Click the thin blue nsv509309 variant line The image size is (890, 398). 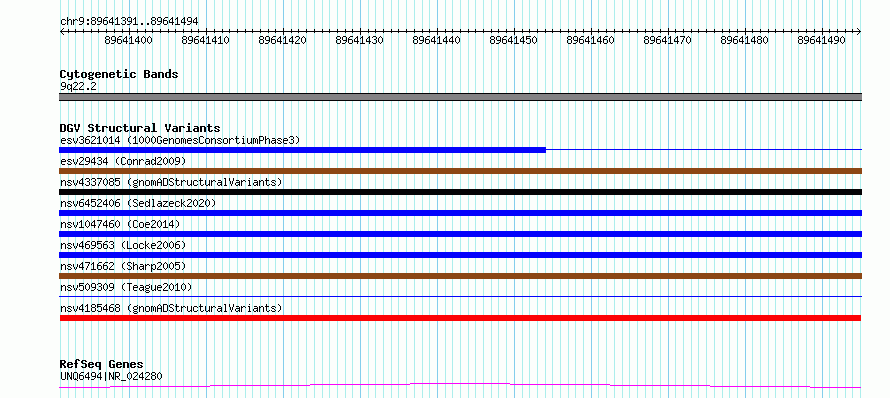point(460,296)
